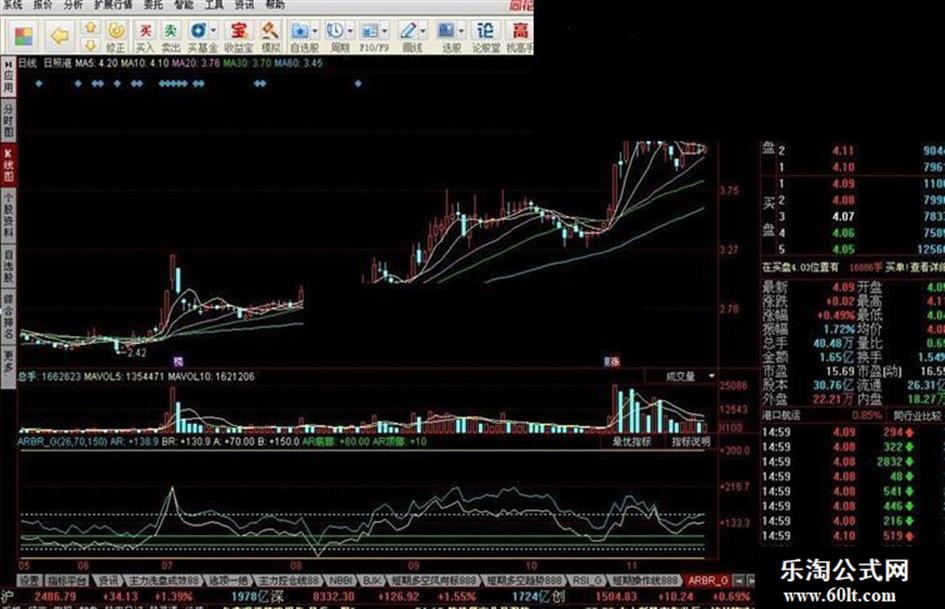Screen dimensions: 945x609
Task: Switch to the 分时图 sidebar tab
Action: tap(8, 119)
